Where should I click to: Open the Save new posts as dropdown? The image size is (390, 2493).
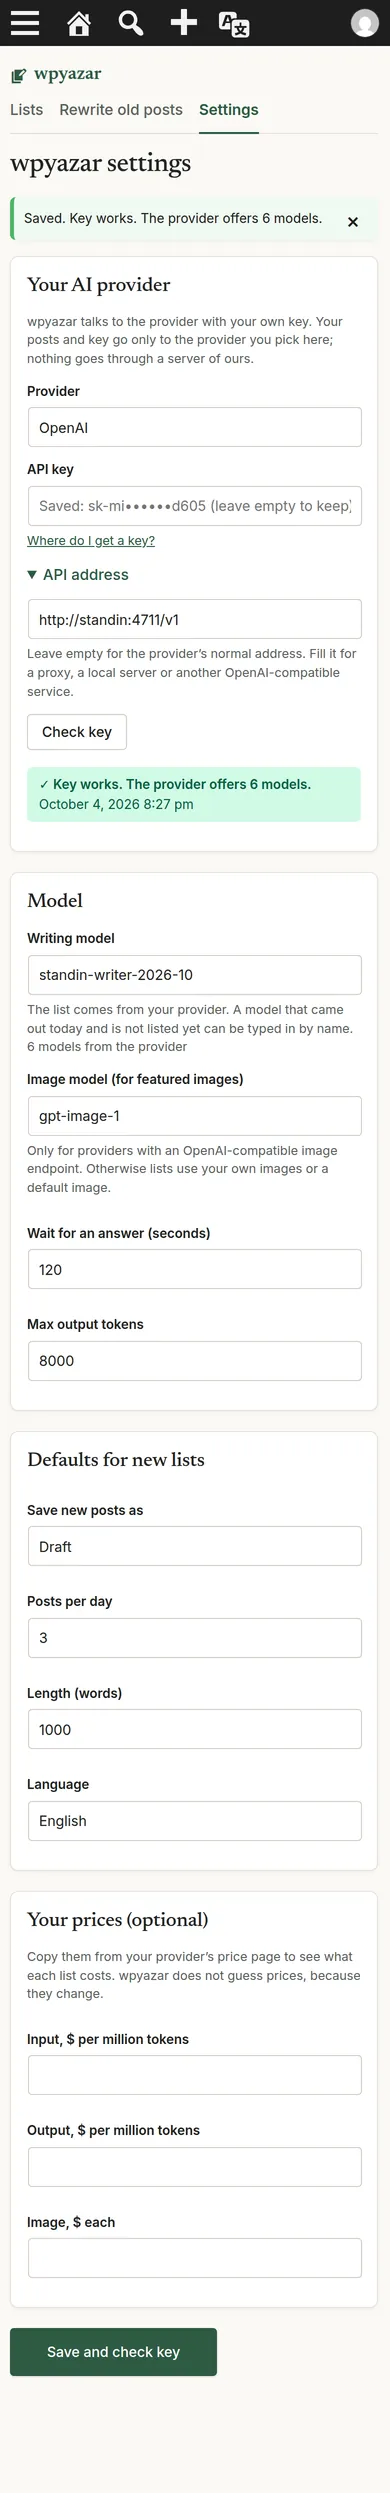coord(194,1546)
